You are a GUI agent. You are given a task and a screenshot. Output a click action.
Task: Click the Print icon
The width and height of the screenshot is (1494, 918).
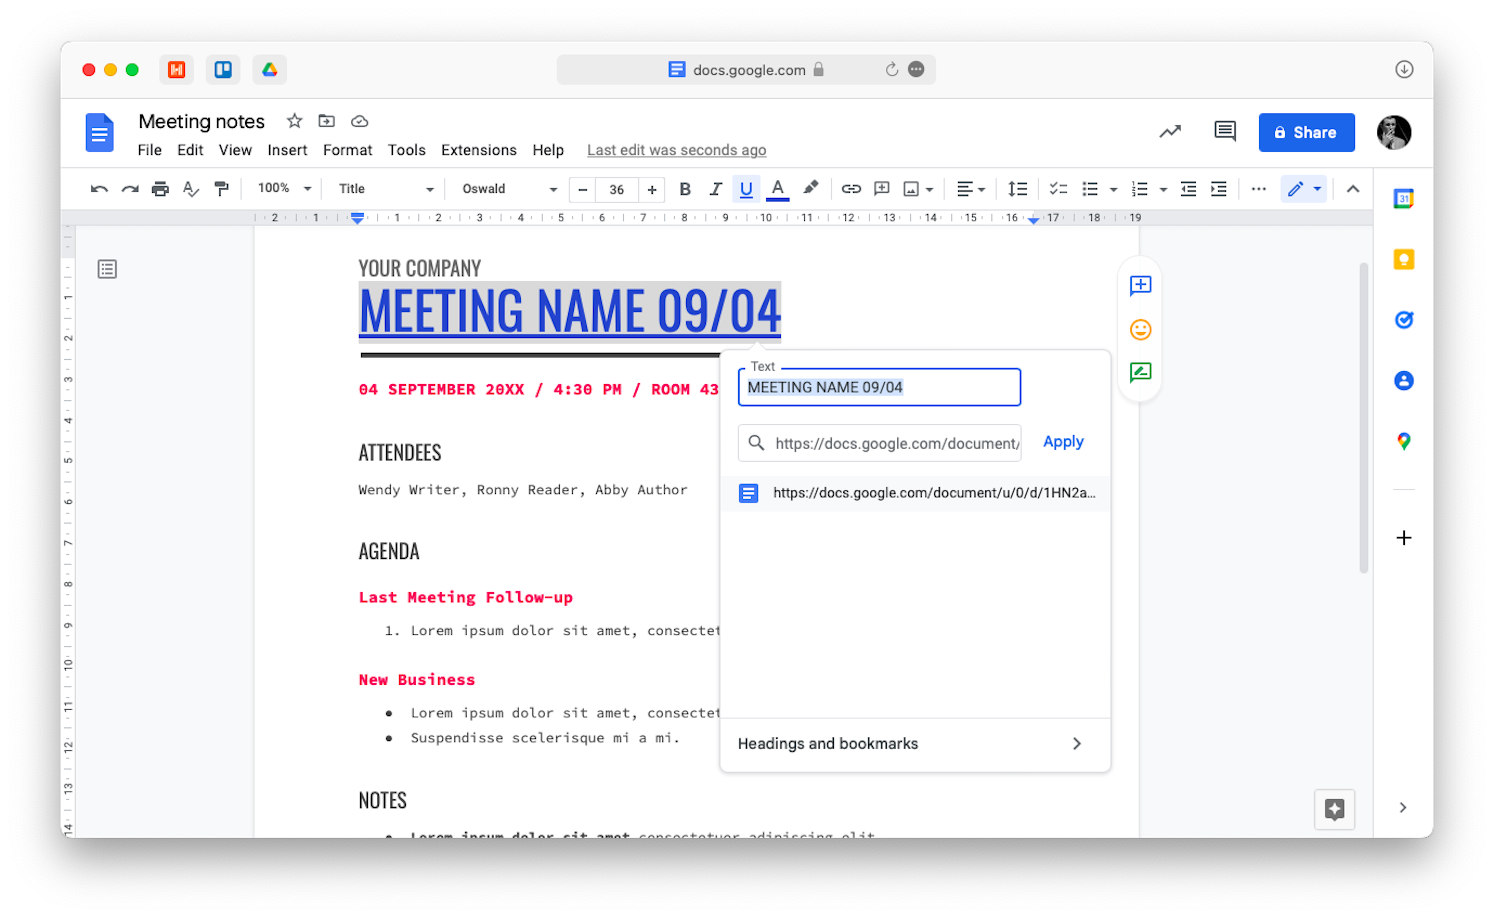[x=160, y=188]
